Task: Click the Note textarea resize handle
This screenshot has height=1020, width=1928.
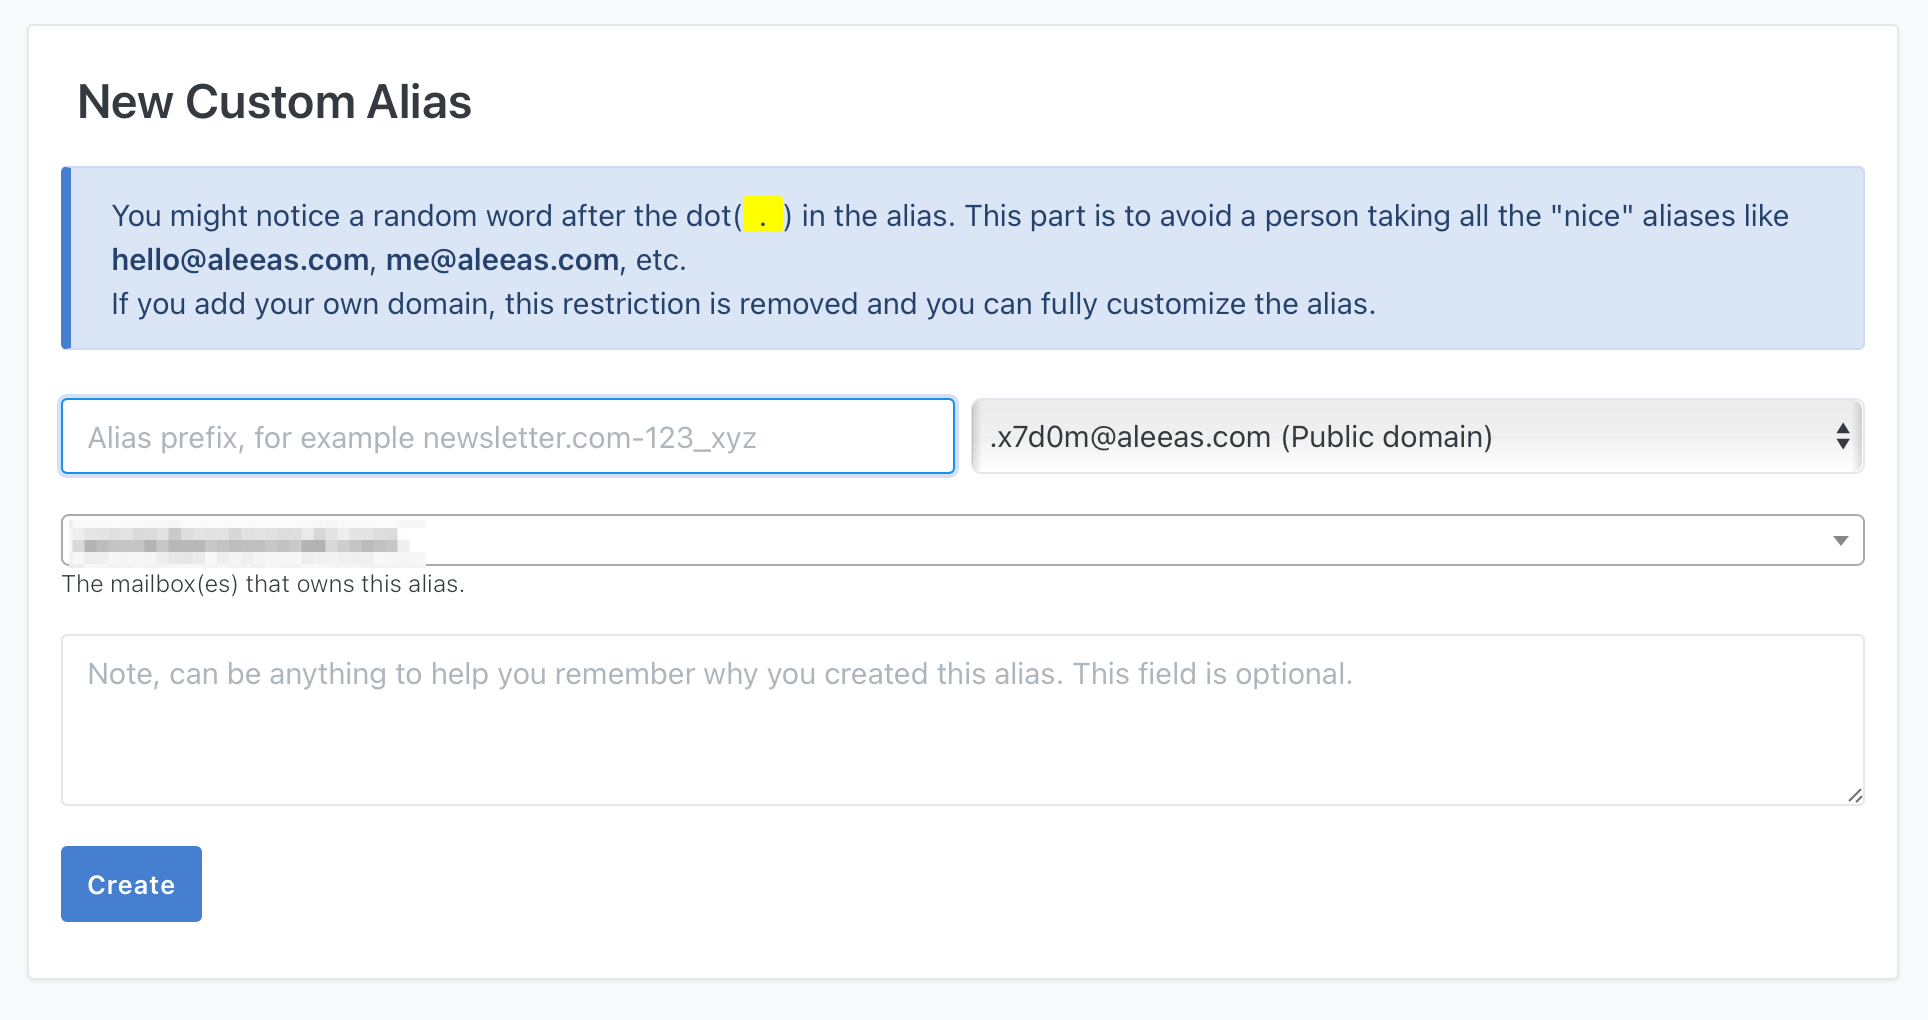Action: coord(1855,795)
